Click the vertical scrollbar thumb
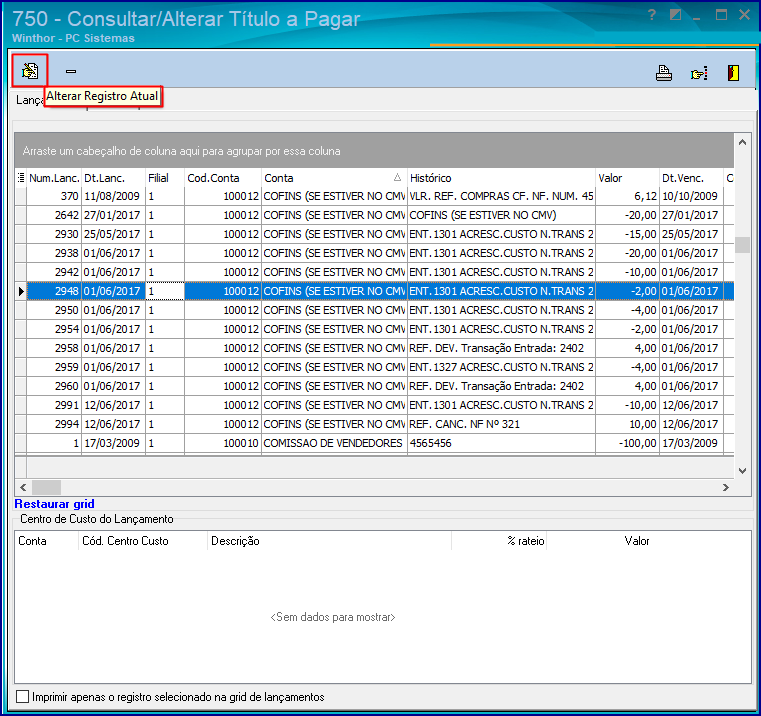Viewport: 761px width, 716px height. tap(742, 245)
